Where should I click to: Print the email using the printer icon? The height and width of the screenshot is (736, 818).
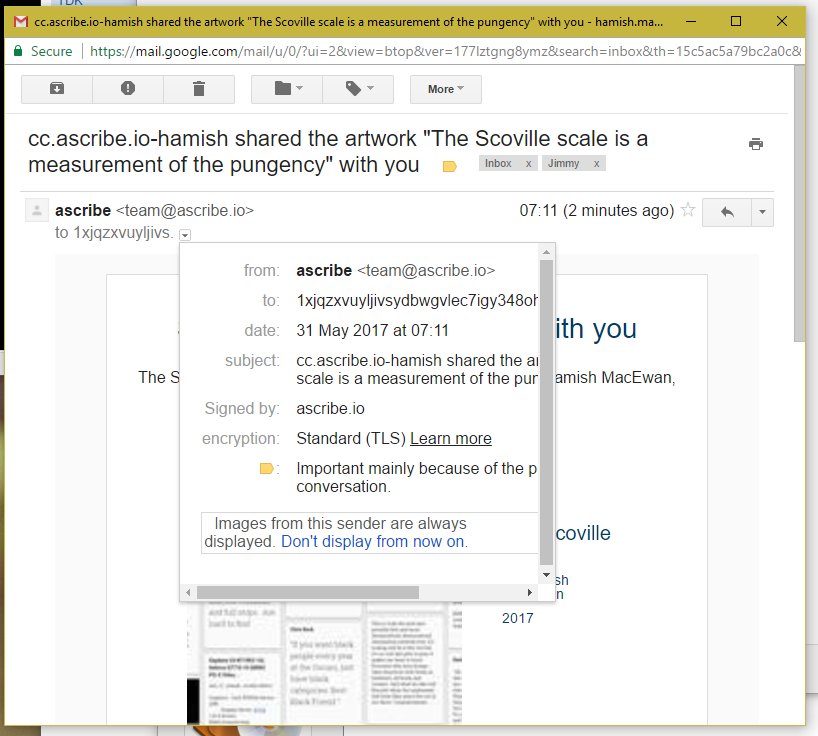[x=755, y=143]
